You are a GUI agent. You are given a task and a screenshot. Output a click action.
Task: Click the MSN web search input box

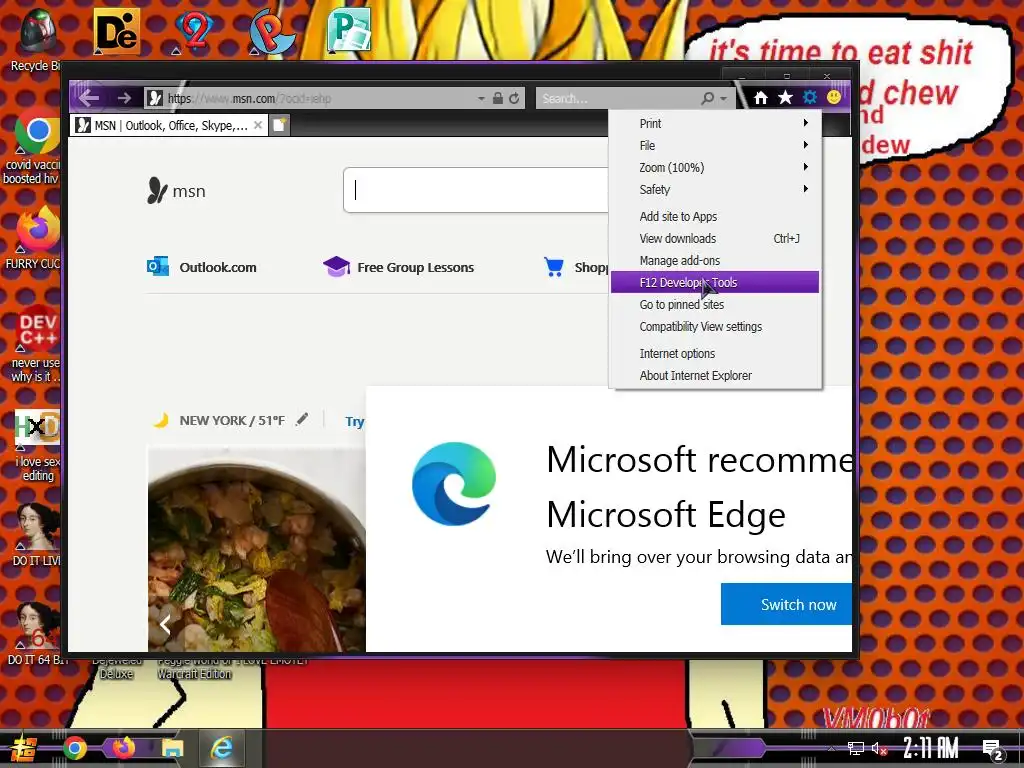477,190
